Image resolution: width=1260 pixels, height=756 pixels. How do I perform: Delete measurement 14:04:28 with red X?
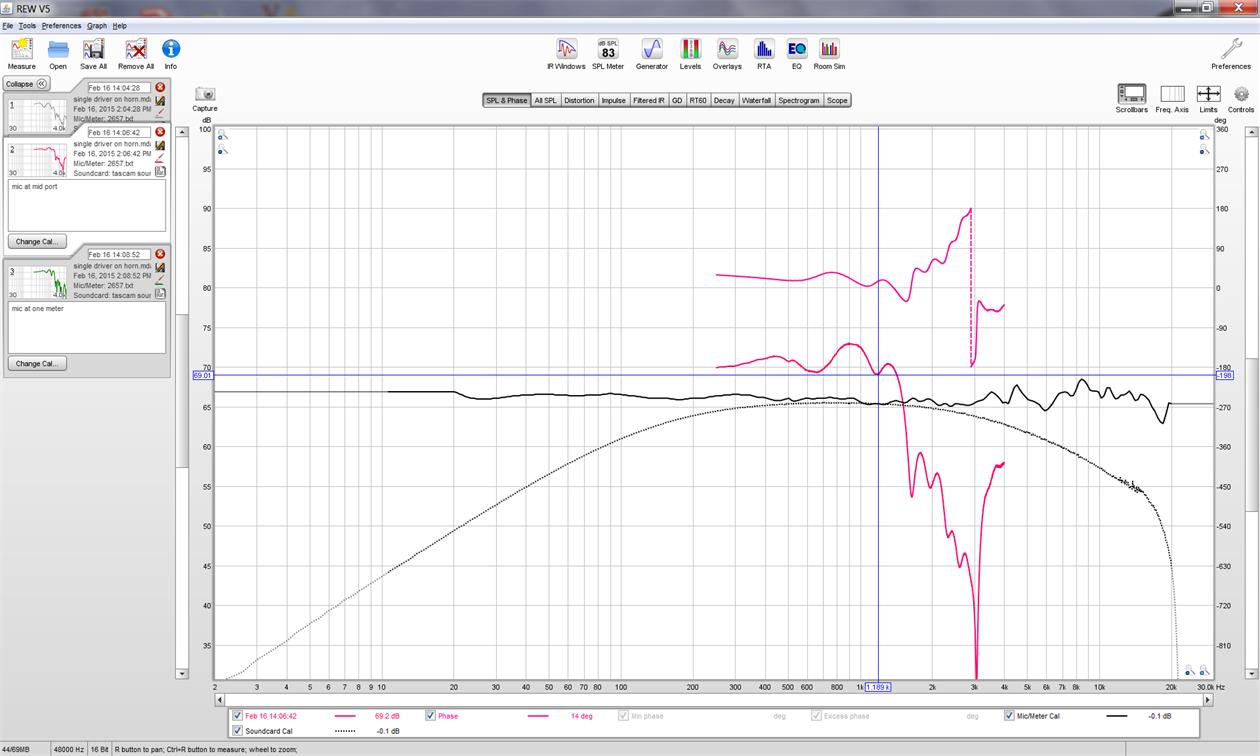coord(160,88)
